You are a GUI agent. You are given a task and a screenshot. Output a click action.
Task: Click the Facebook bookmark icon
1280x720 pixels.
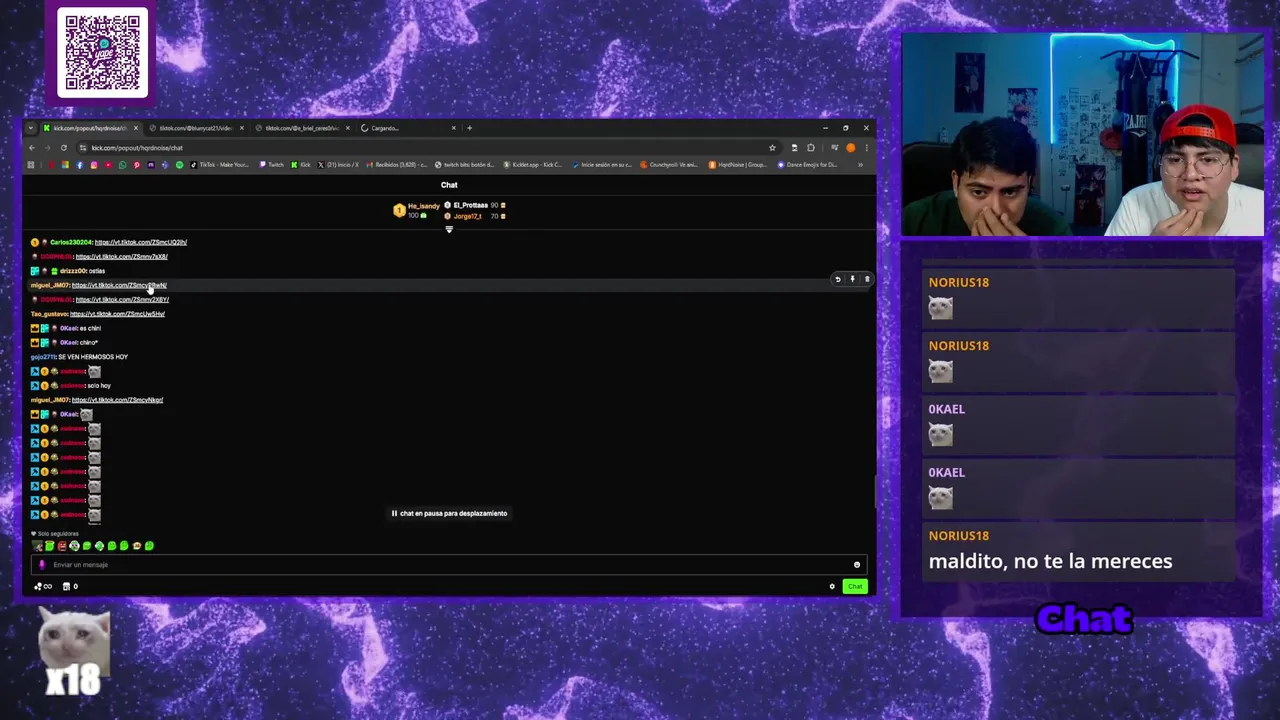tap(80, 165)
